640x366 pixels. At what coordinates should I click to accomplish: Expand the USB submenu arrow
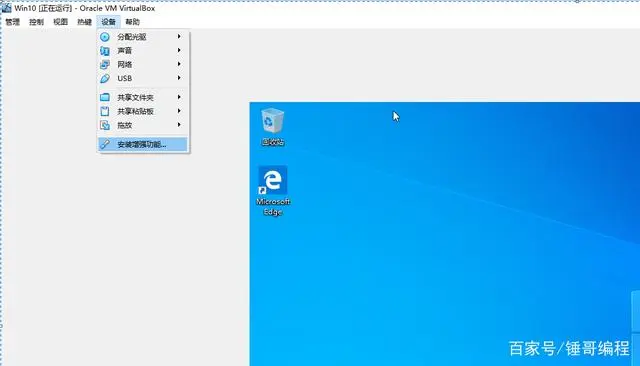coord(179,78)
